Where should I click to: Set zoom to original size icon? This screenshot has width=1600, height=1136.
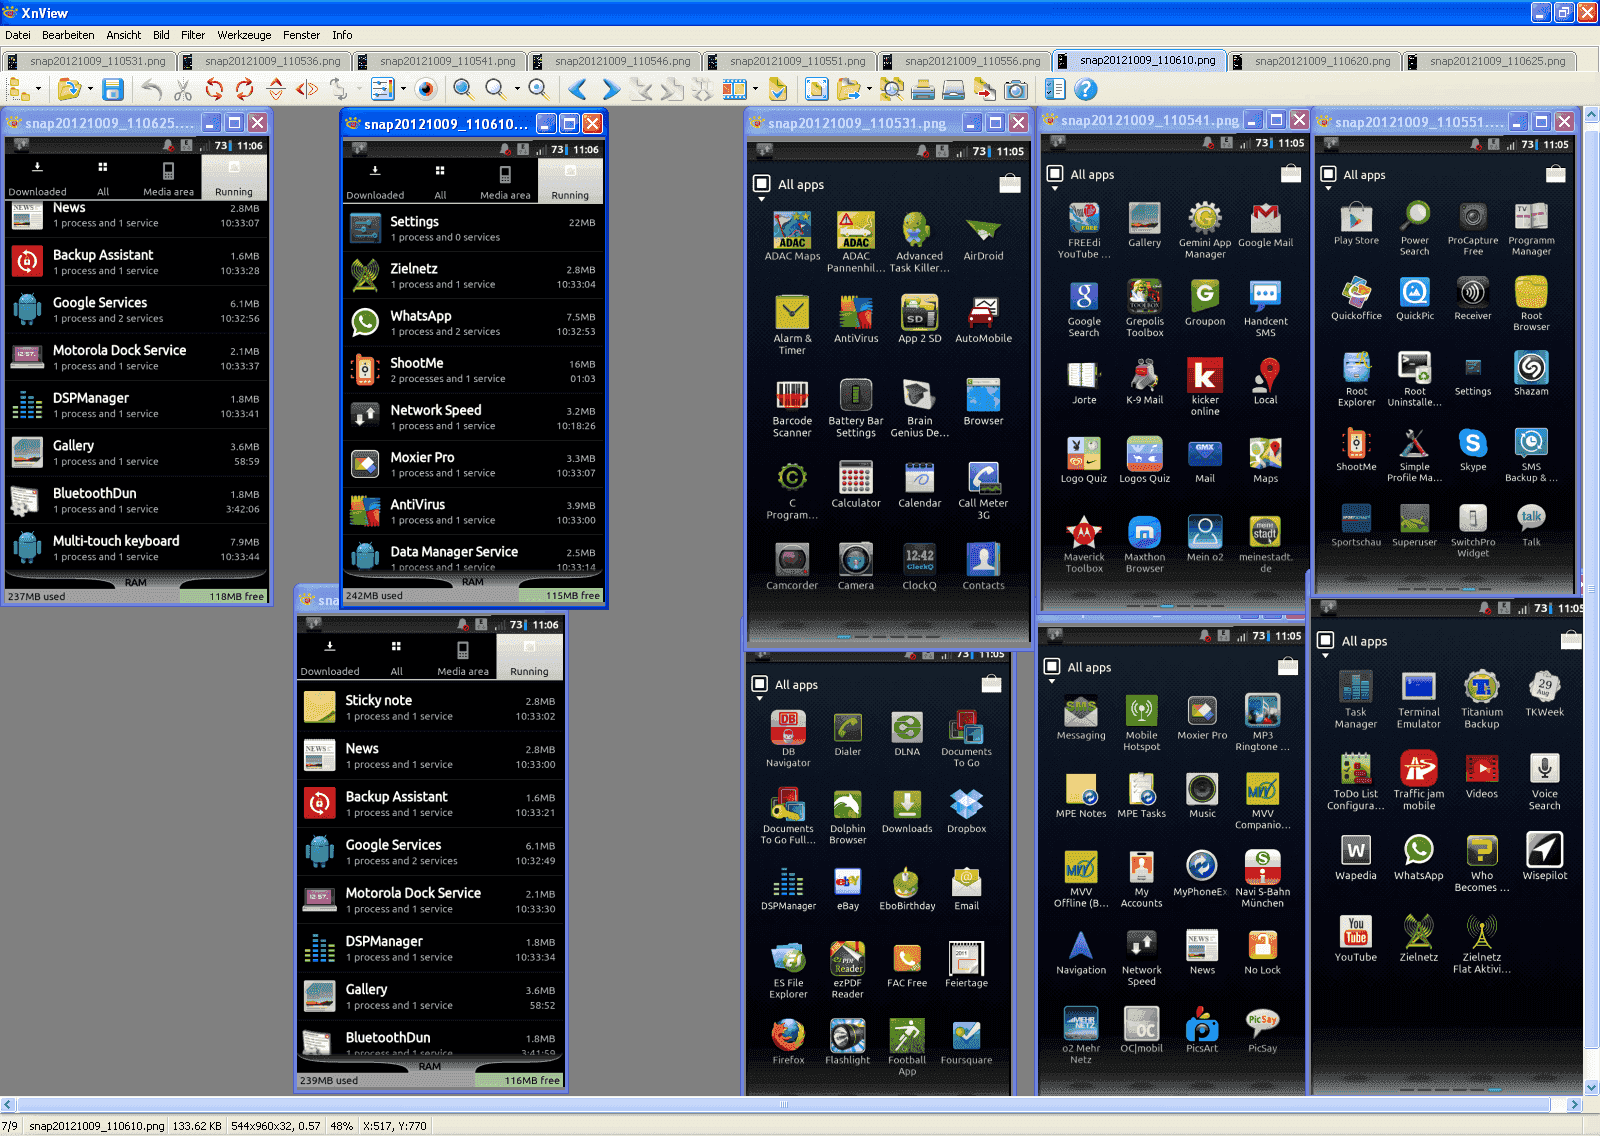click(x=538, y=90)
